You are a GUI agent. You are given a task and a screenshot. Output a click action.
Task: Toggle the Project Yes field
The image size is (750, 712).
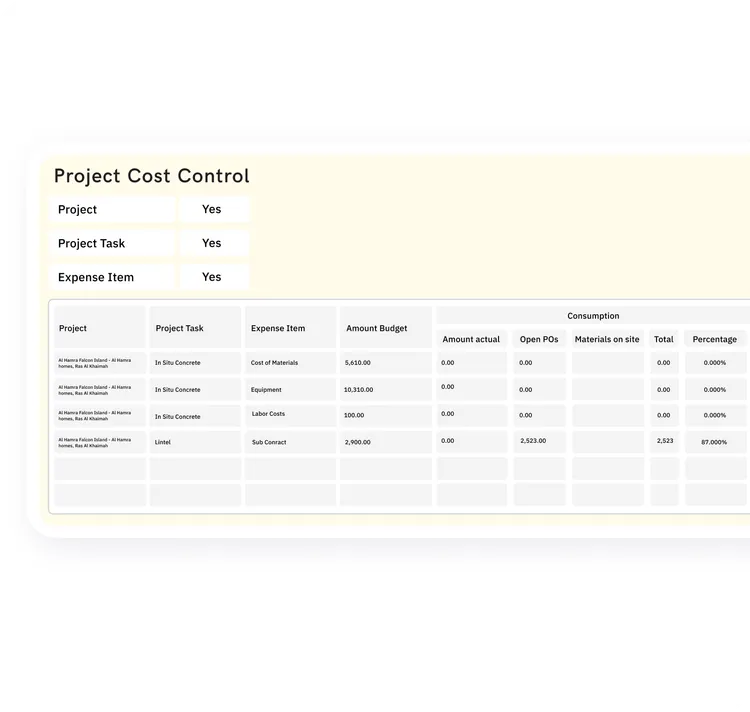point(214,209)
